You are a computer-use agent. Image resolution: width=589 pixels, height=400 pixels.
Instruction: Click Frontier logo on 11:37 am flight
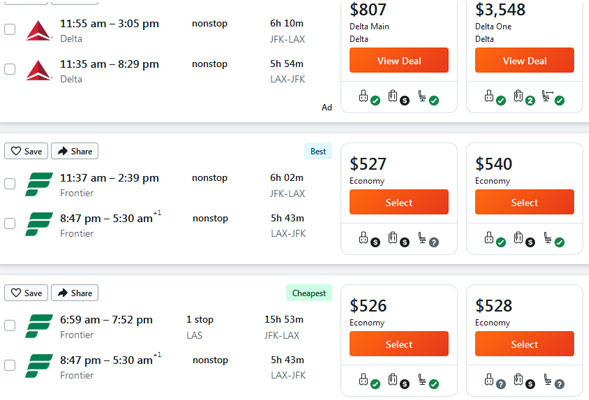click(39, 184)
